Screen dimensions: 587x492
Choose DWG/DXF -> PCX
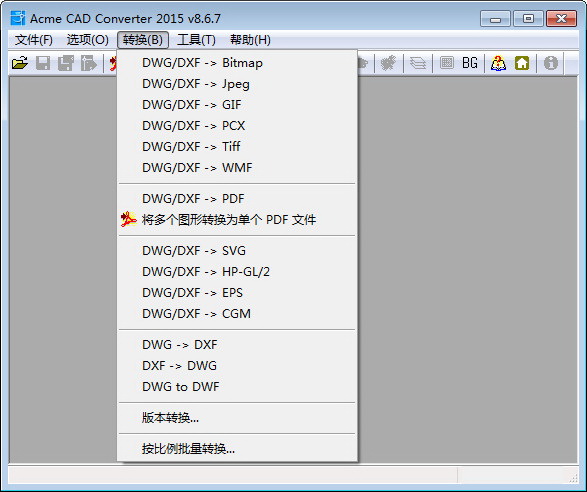tap(237, 126)
